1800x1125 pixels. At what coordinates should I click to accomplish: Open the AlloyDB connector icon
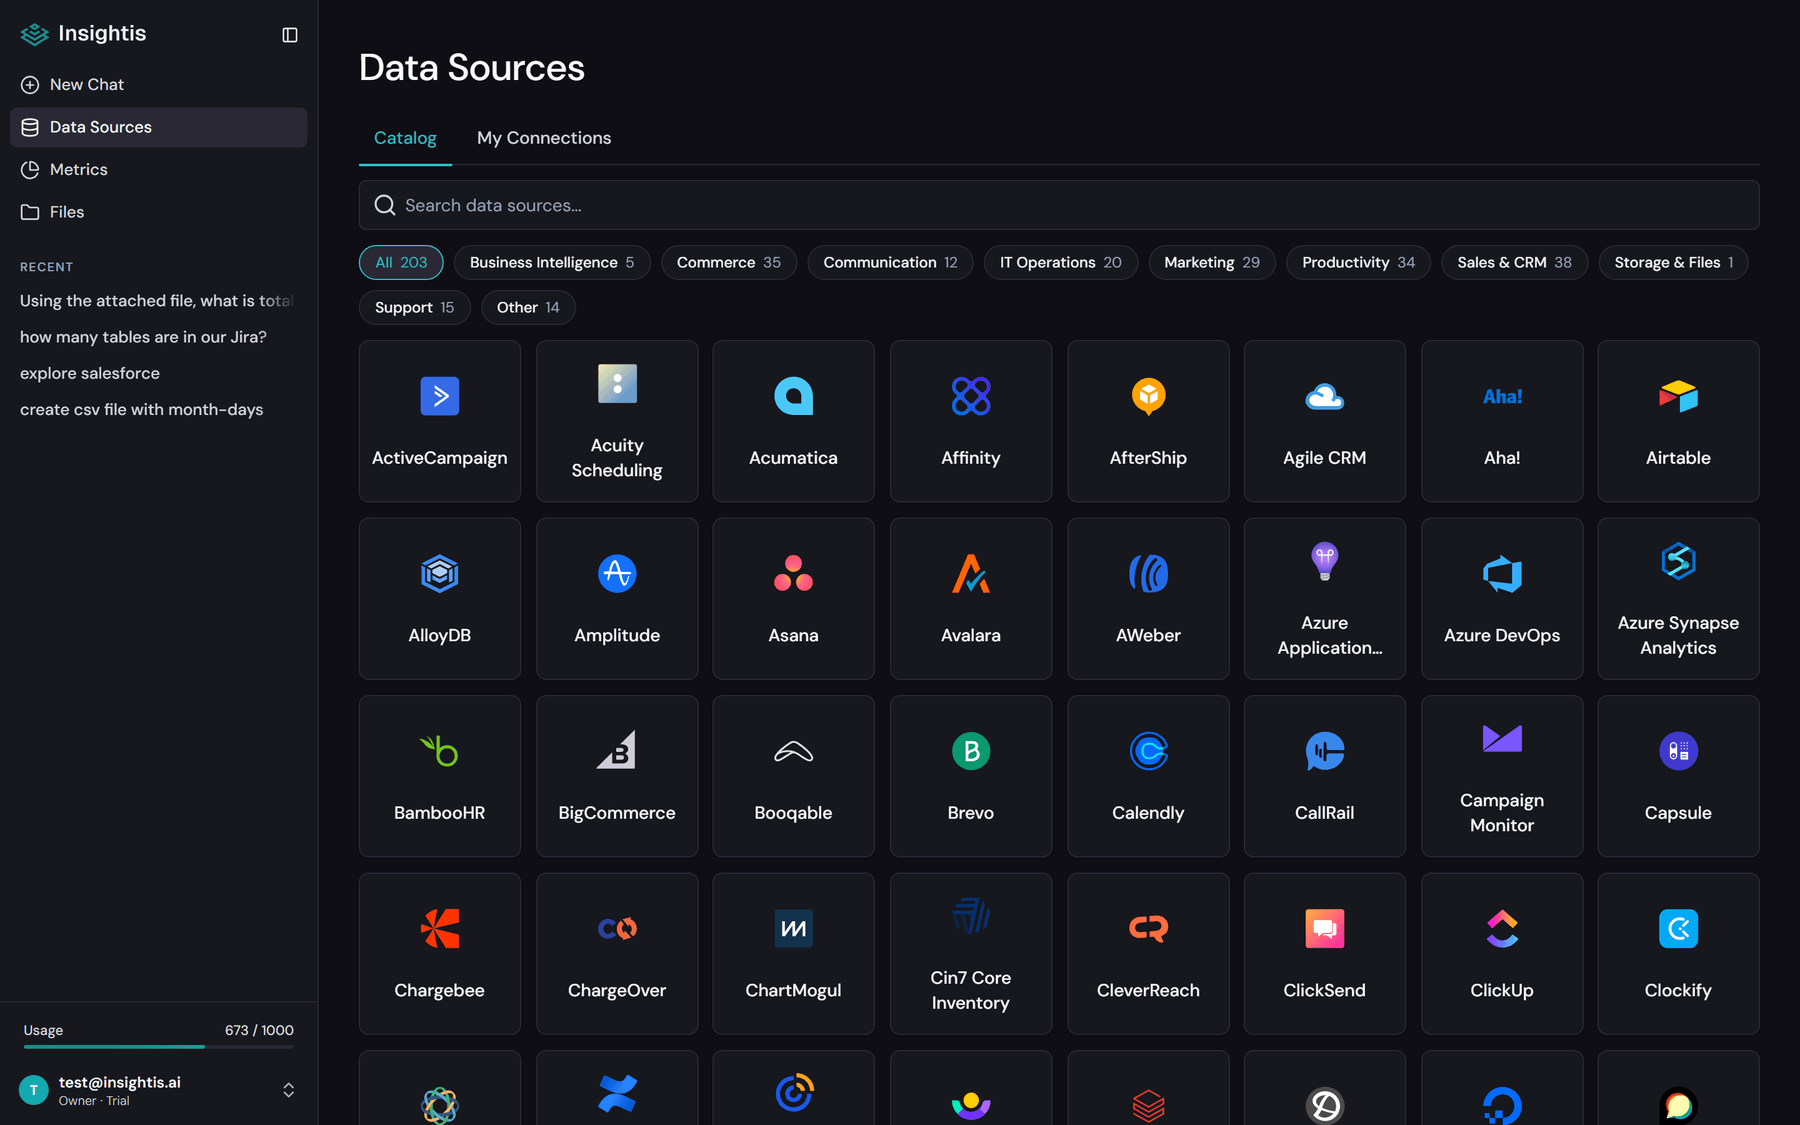[x=440, y=574]
